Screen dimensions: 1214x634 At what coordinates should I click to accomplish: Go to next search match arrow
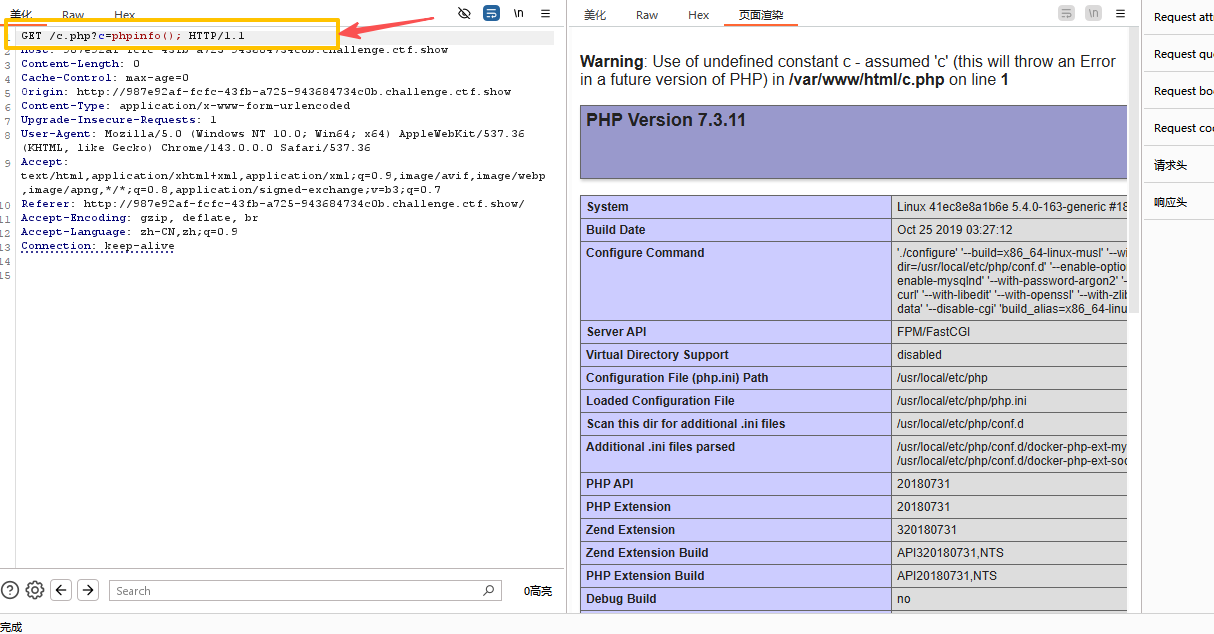tap(88, 590)
